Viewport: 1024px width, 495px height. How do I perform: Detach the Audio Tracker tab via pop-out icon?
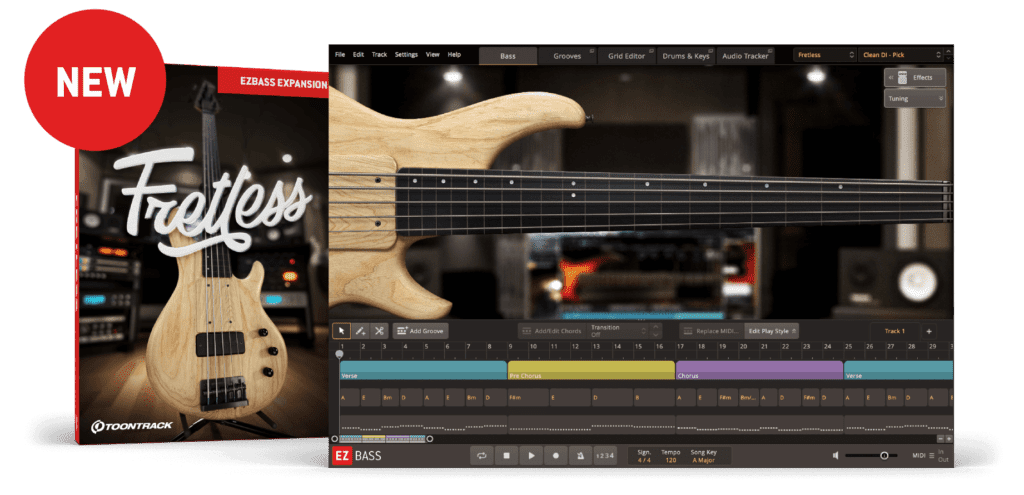pos(771,51)
